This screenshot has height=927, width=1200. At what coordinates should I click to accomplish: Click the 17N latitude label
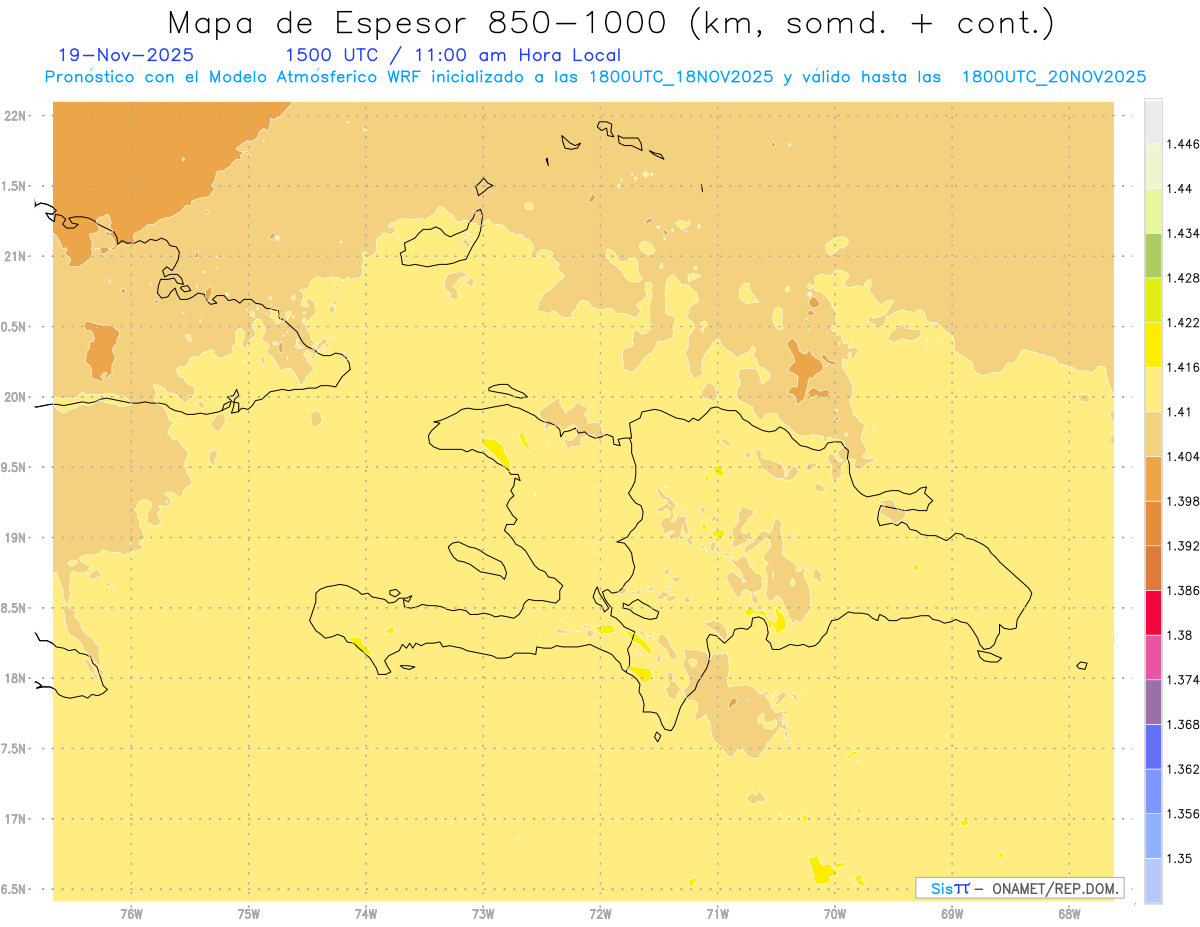pyautogui.click(x=14, y=819)
